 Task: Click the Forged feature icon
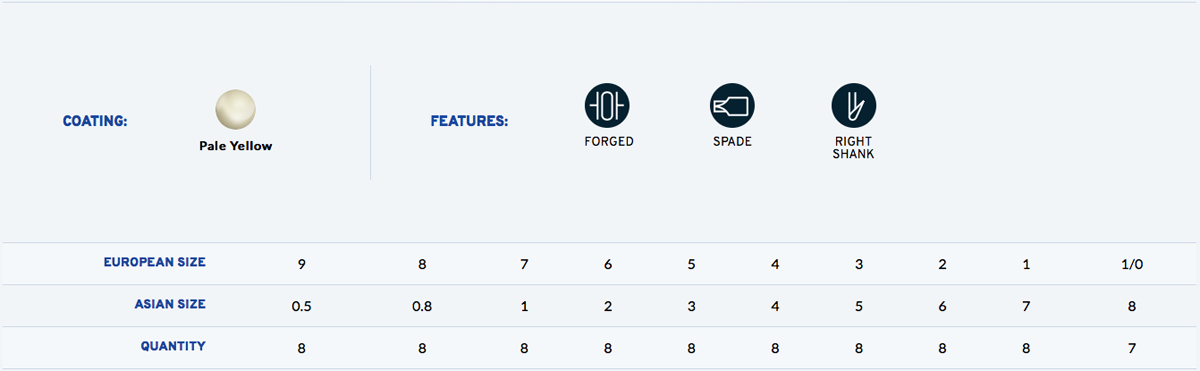[608, 105]
